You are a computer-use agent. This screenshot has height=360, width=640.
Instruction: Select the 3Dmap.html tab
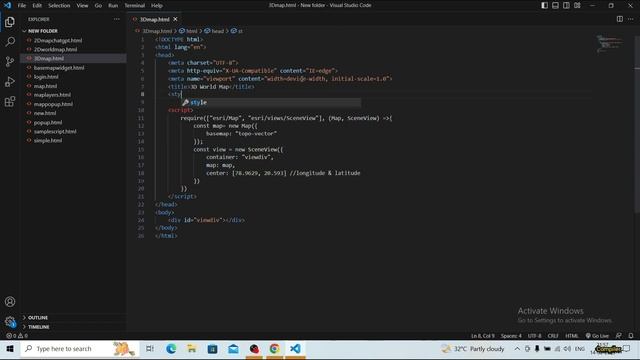coord(154,19)
